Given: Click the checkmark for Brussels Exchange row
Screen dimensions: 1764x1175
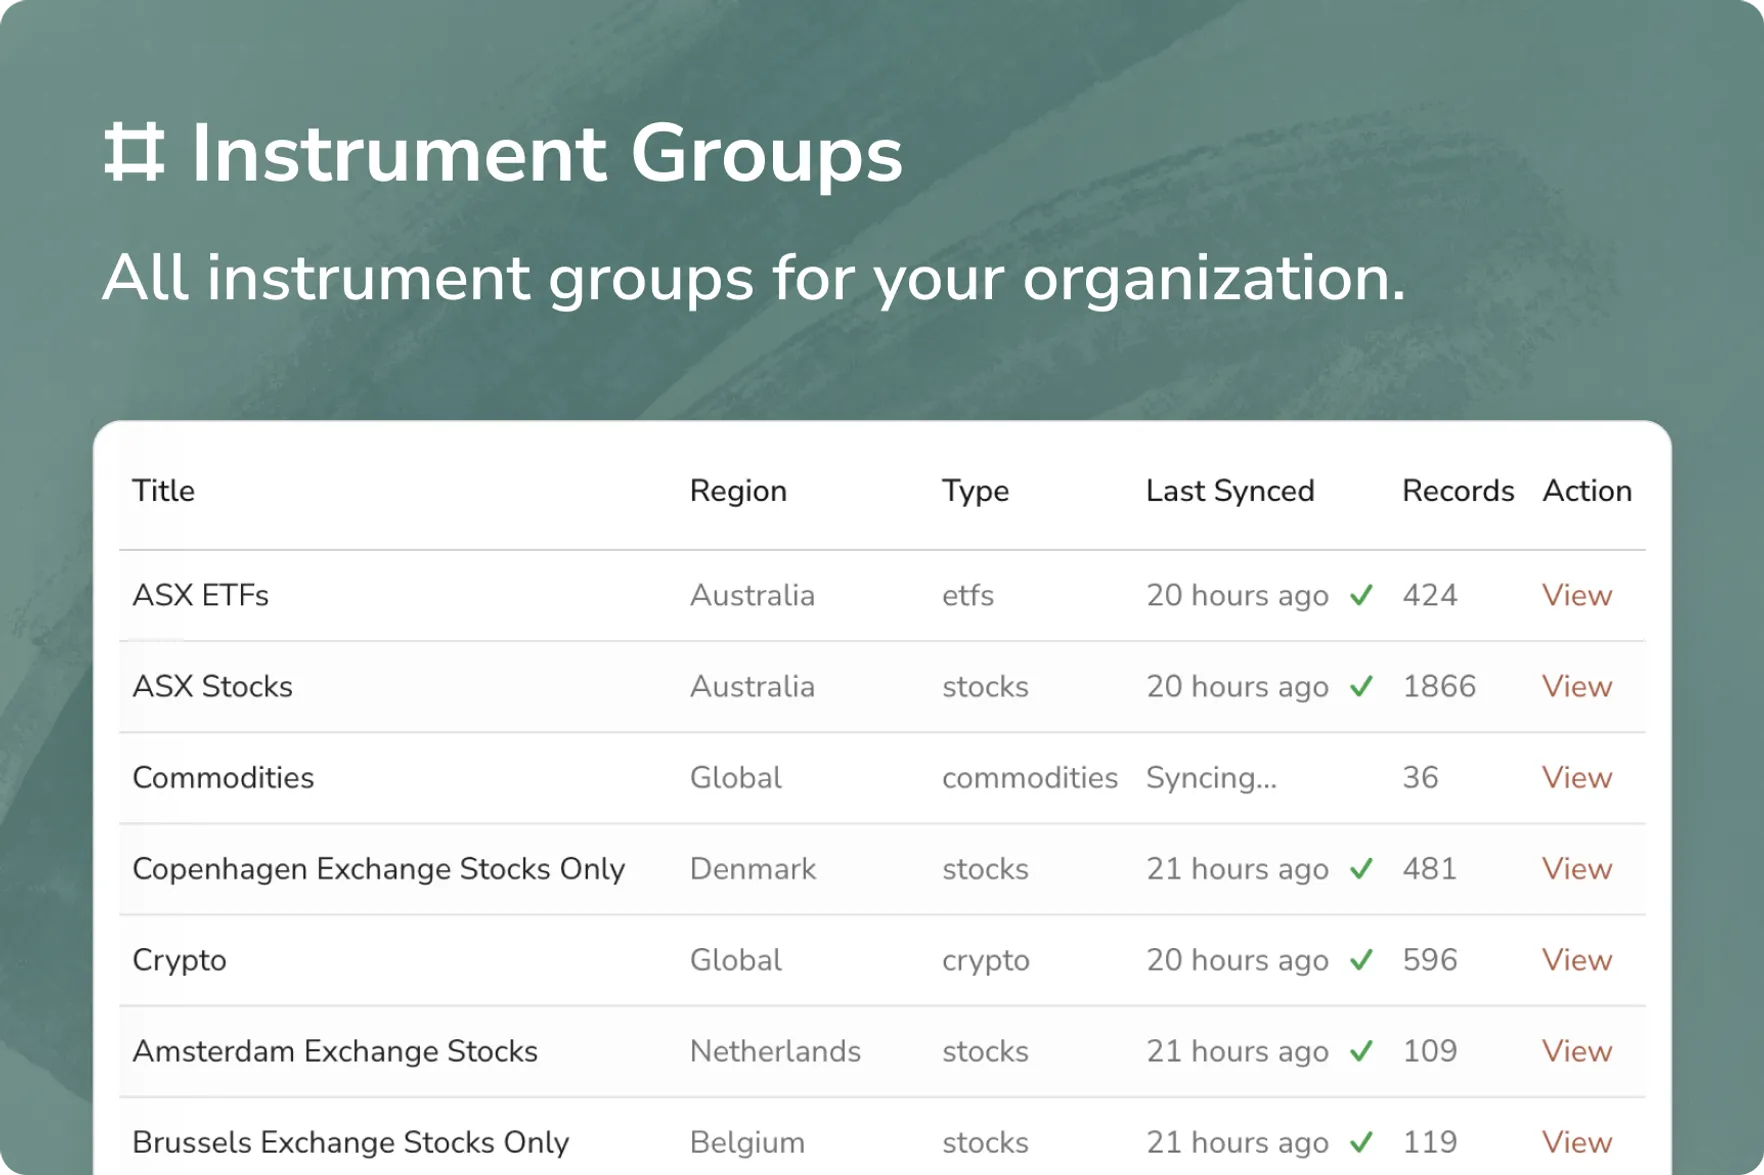Looking at the screenshot, I should (x=1361, y=1142).
